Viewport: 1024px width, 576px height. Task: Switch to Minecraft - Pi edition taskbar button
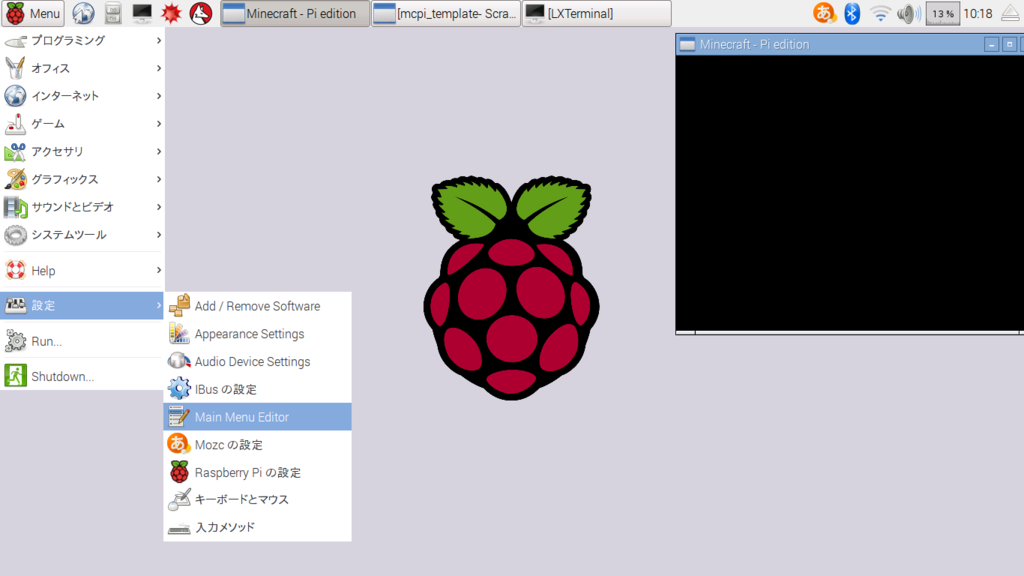(x=295, y=13)
